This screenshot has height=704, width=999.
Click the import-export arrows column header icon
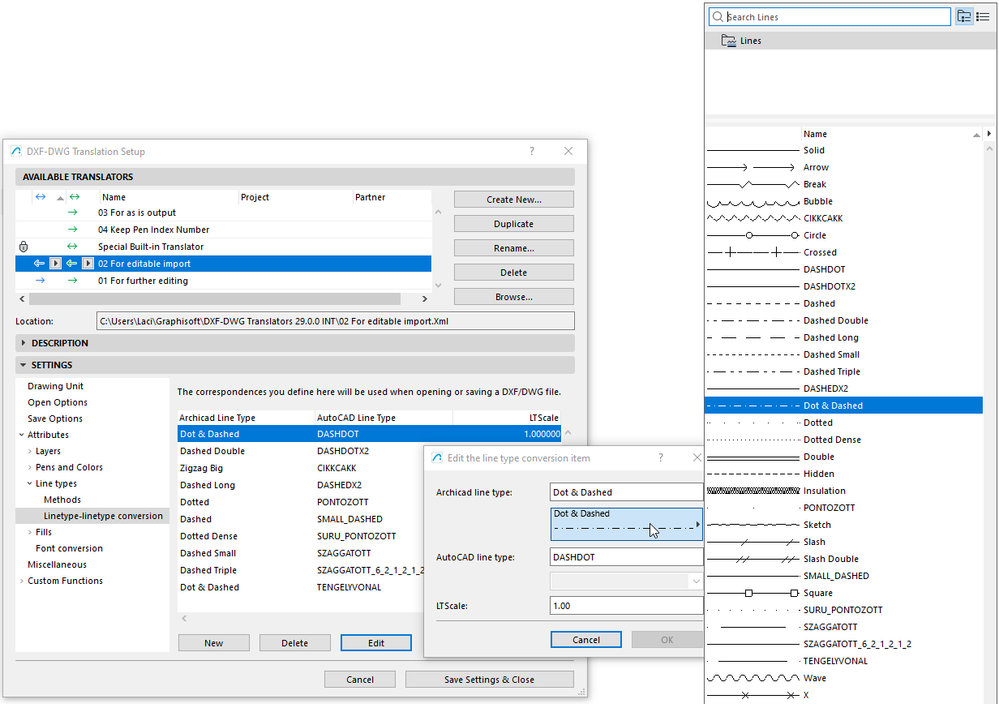(41, 197)
